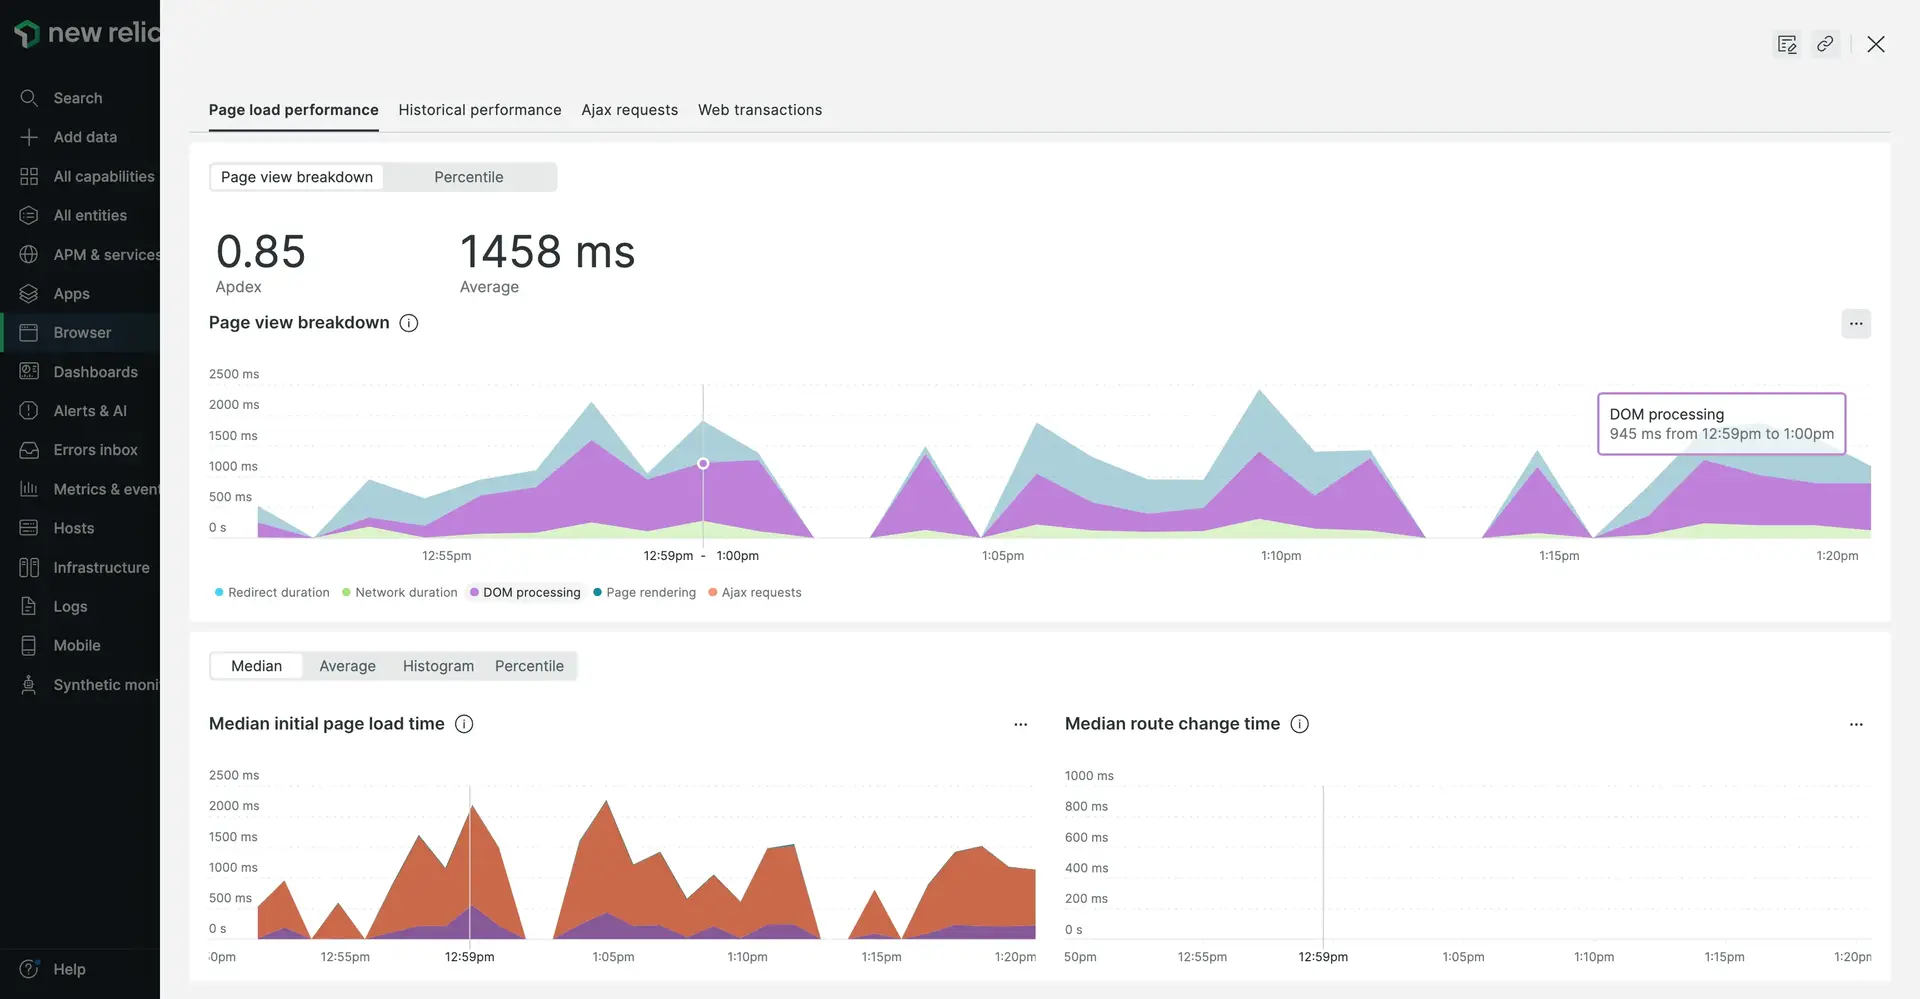Viewport: 1920px width, 999px height.
Task: Switch to the Ajax requests tab
Action: [629, 110]
